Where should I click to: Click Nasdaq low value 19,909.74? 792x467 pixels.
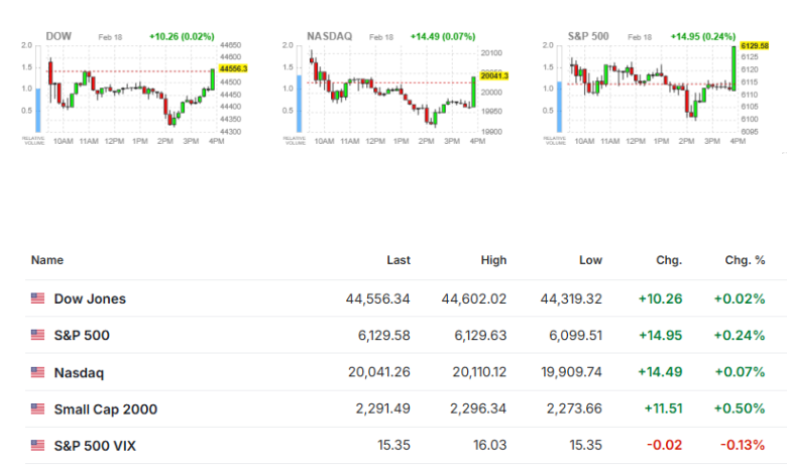tap(572, 372)
